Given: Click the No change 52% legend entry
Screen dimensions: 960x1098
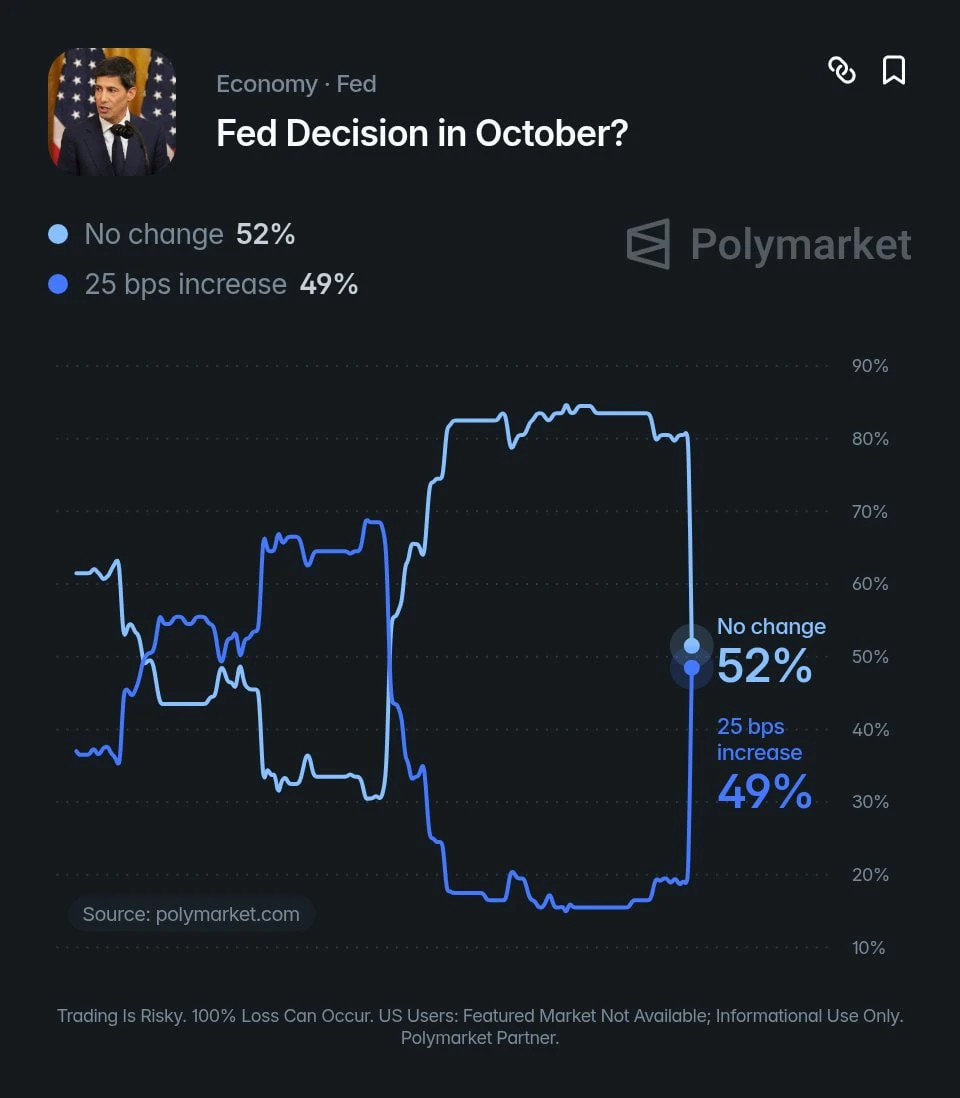Looking at the screenshot, I should coord(172,235).
